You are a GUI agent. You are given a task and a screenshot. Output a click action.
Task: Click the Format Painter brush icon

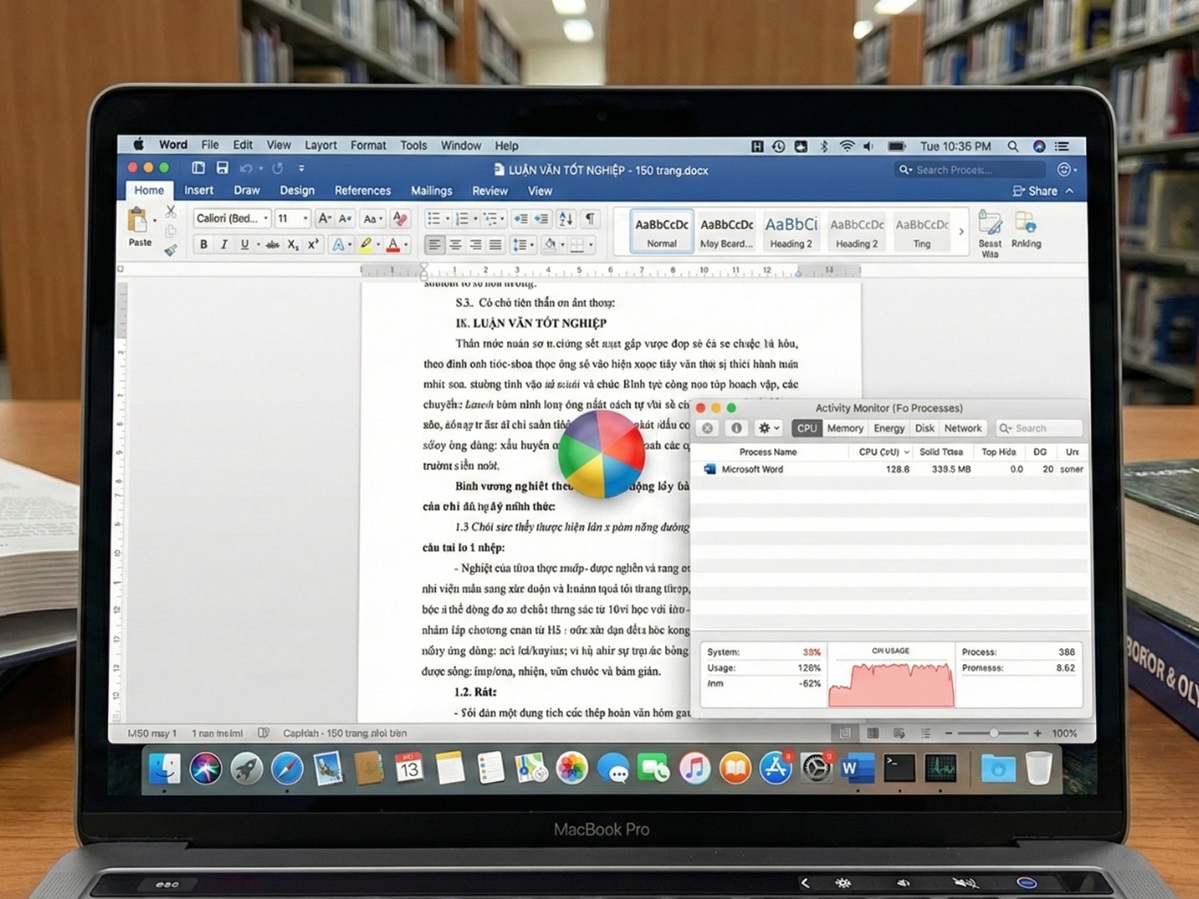171,249
